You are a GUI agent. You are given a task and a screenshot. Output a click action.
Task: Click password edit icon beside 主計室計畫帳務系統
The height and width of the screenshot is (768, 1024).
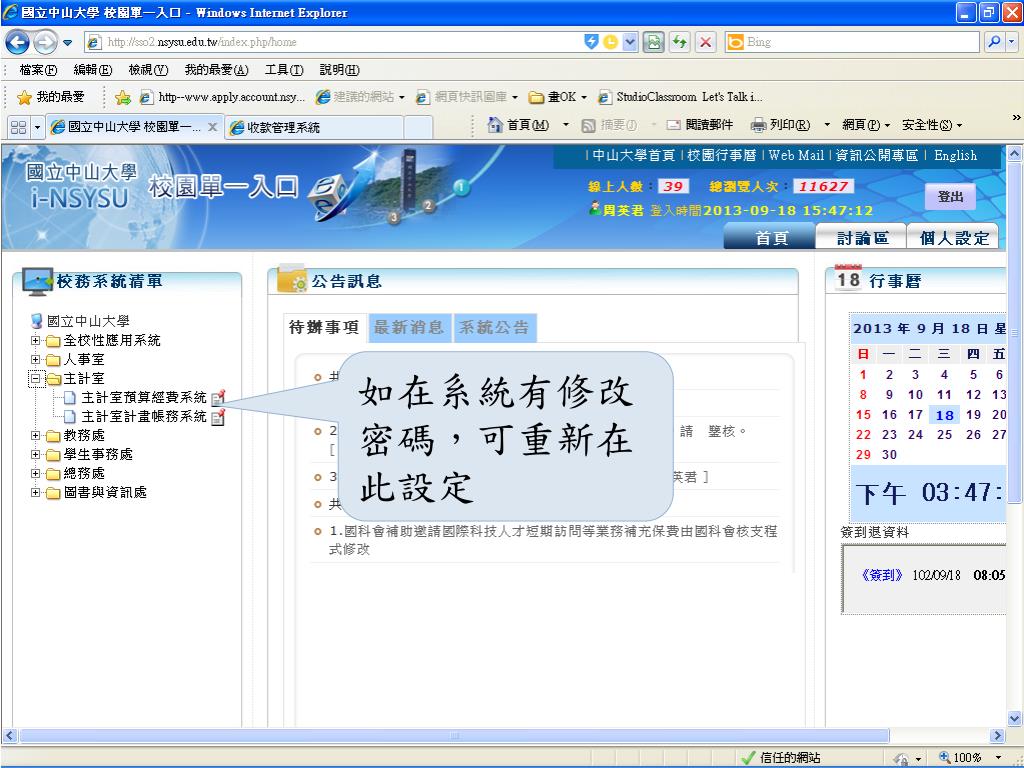click(219, 416)
